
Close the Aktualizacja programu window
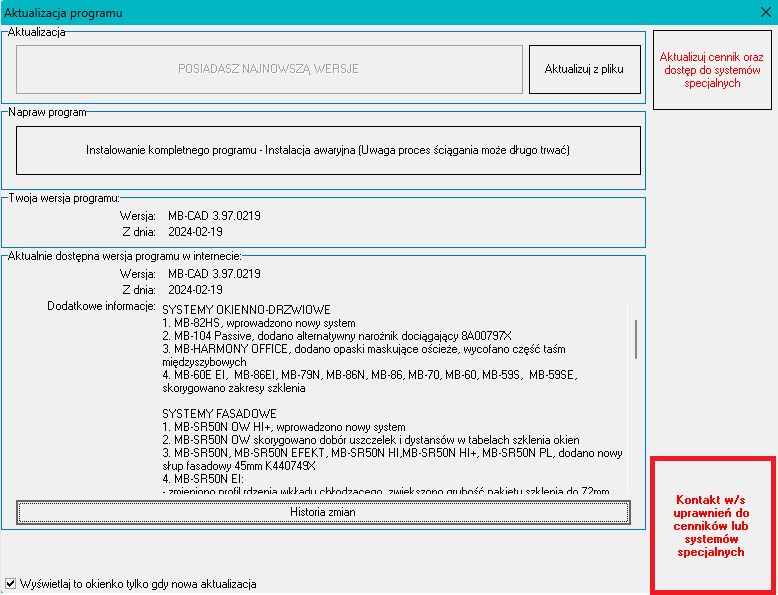pyautogui.click(x=764, y=12)
